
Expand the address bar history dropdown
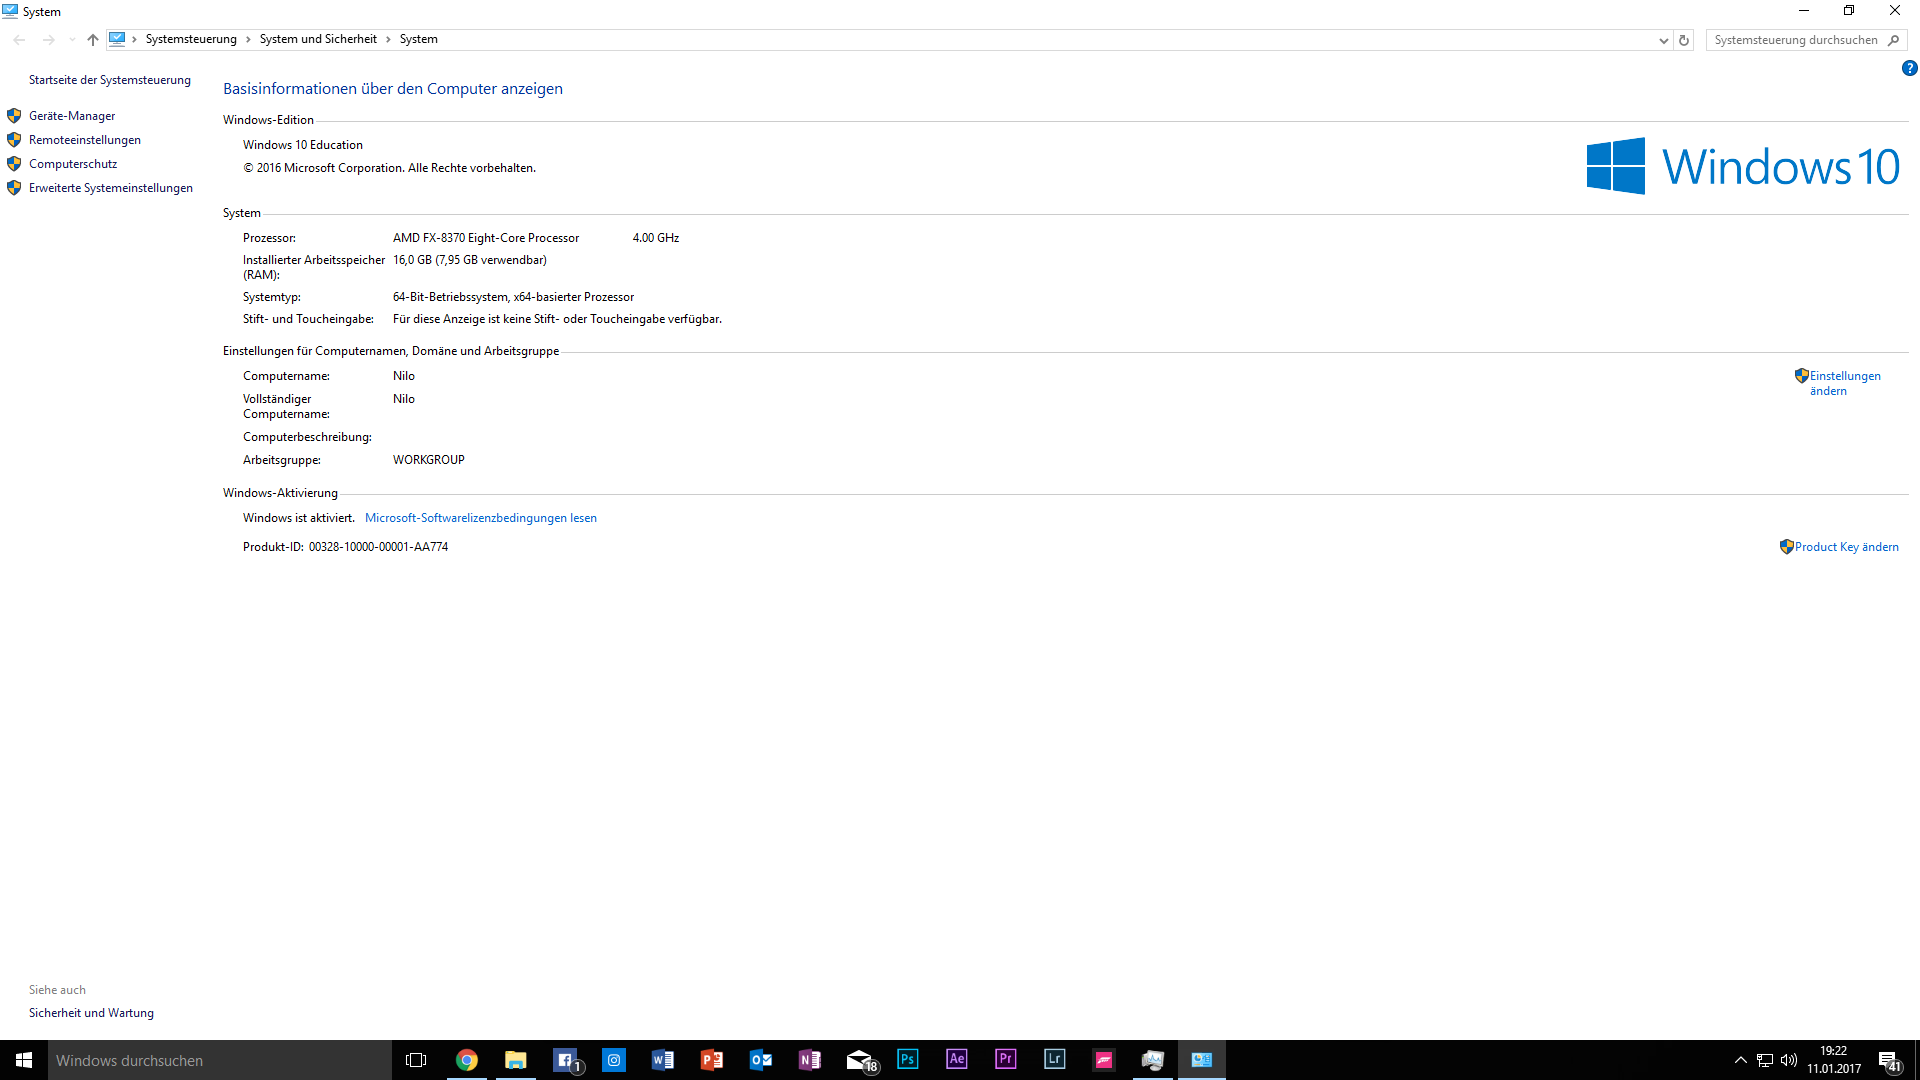(1663, 40)
